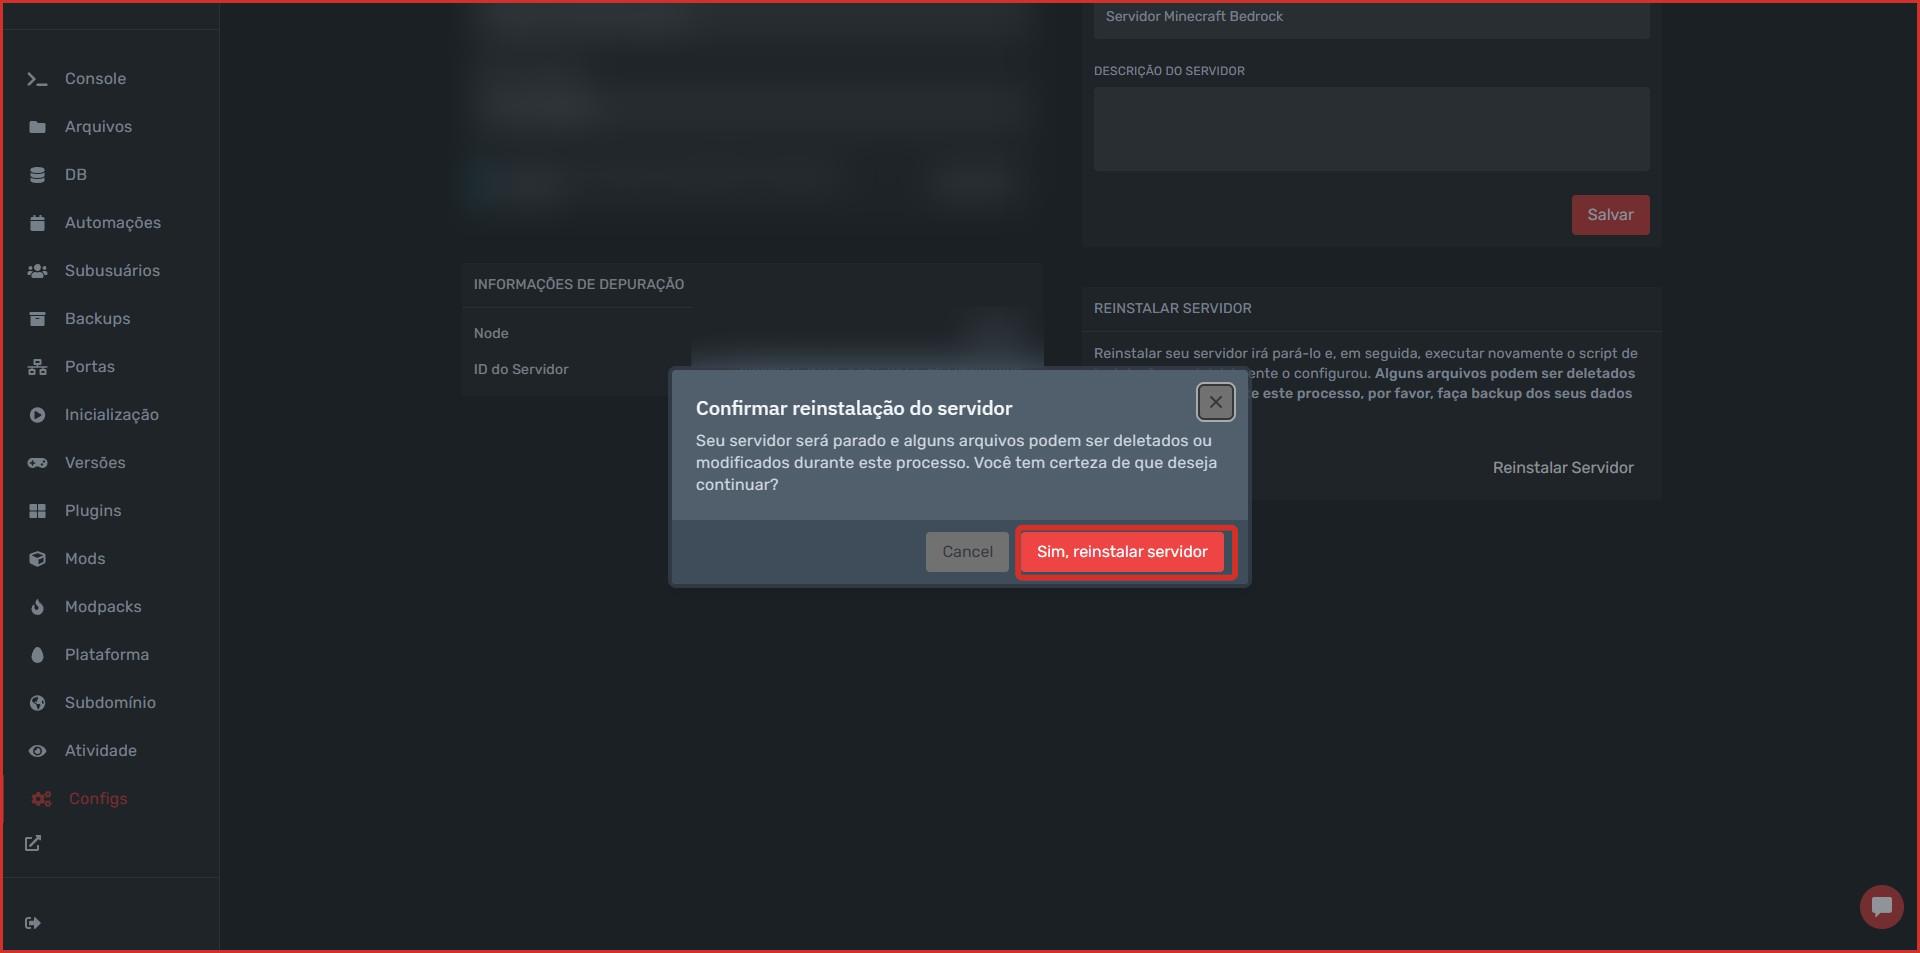Screen dimensions: 1920x953
Task: Go to Plugins in the sidebar
Action: click(x=93, y=511)
